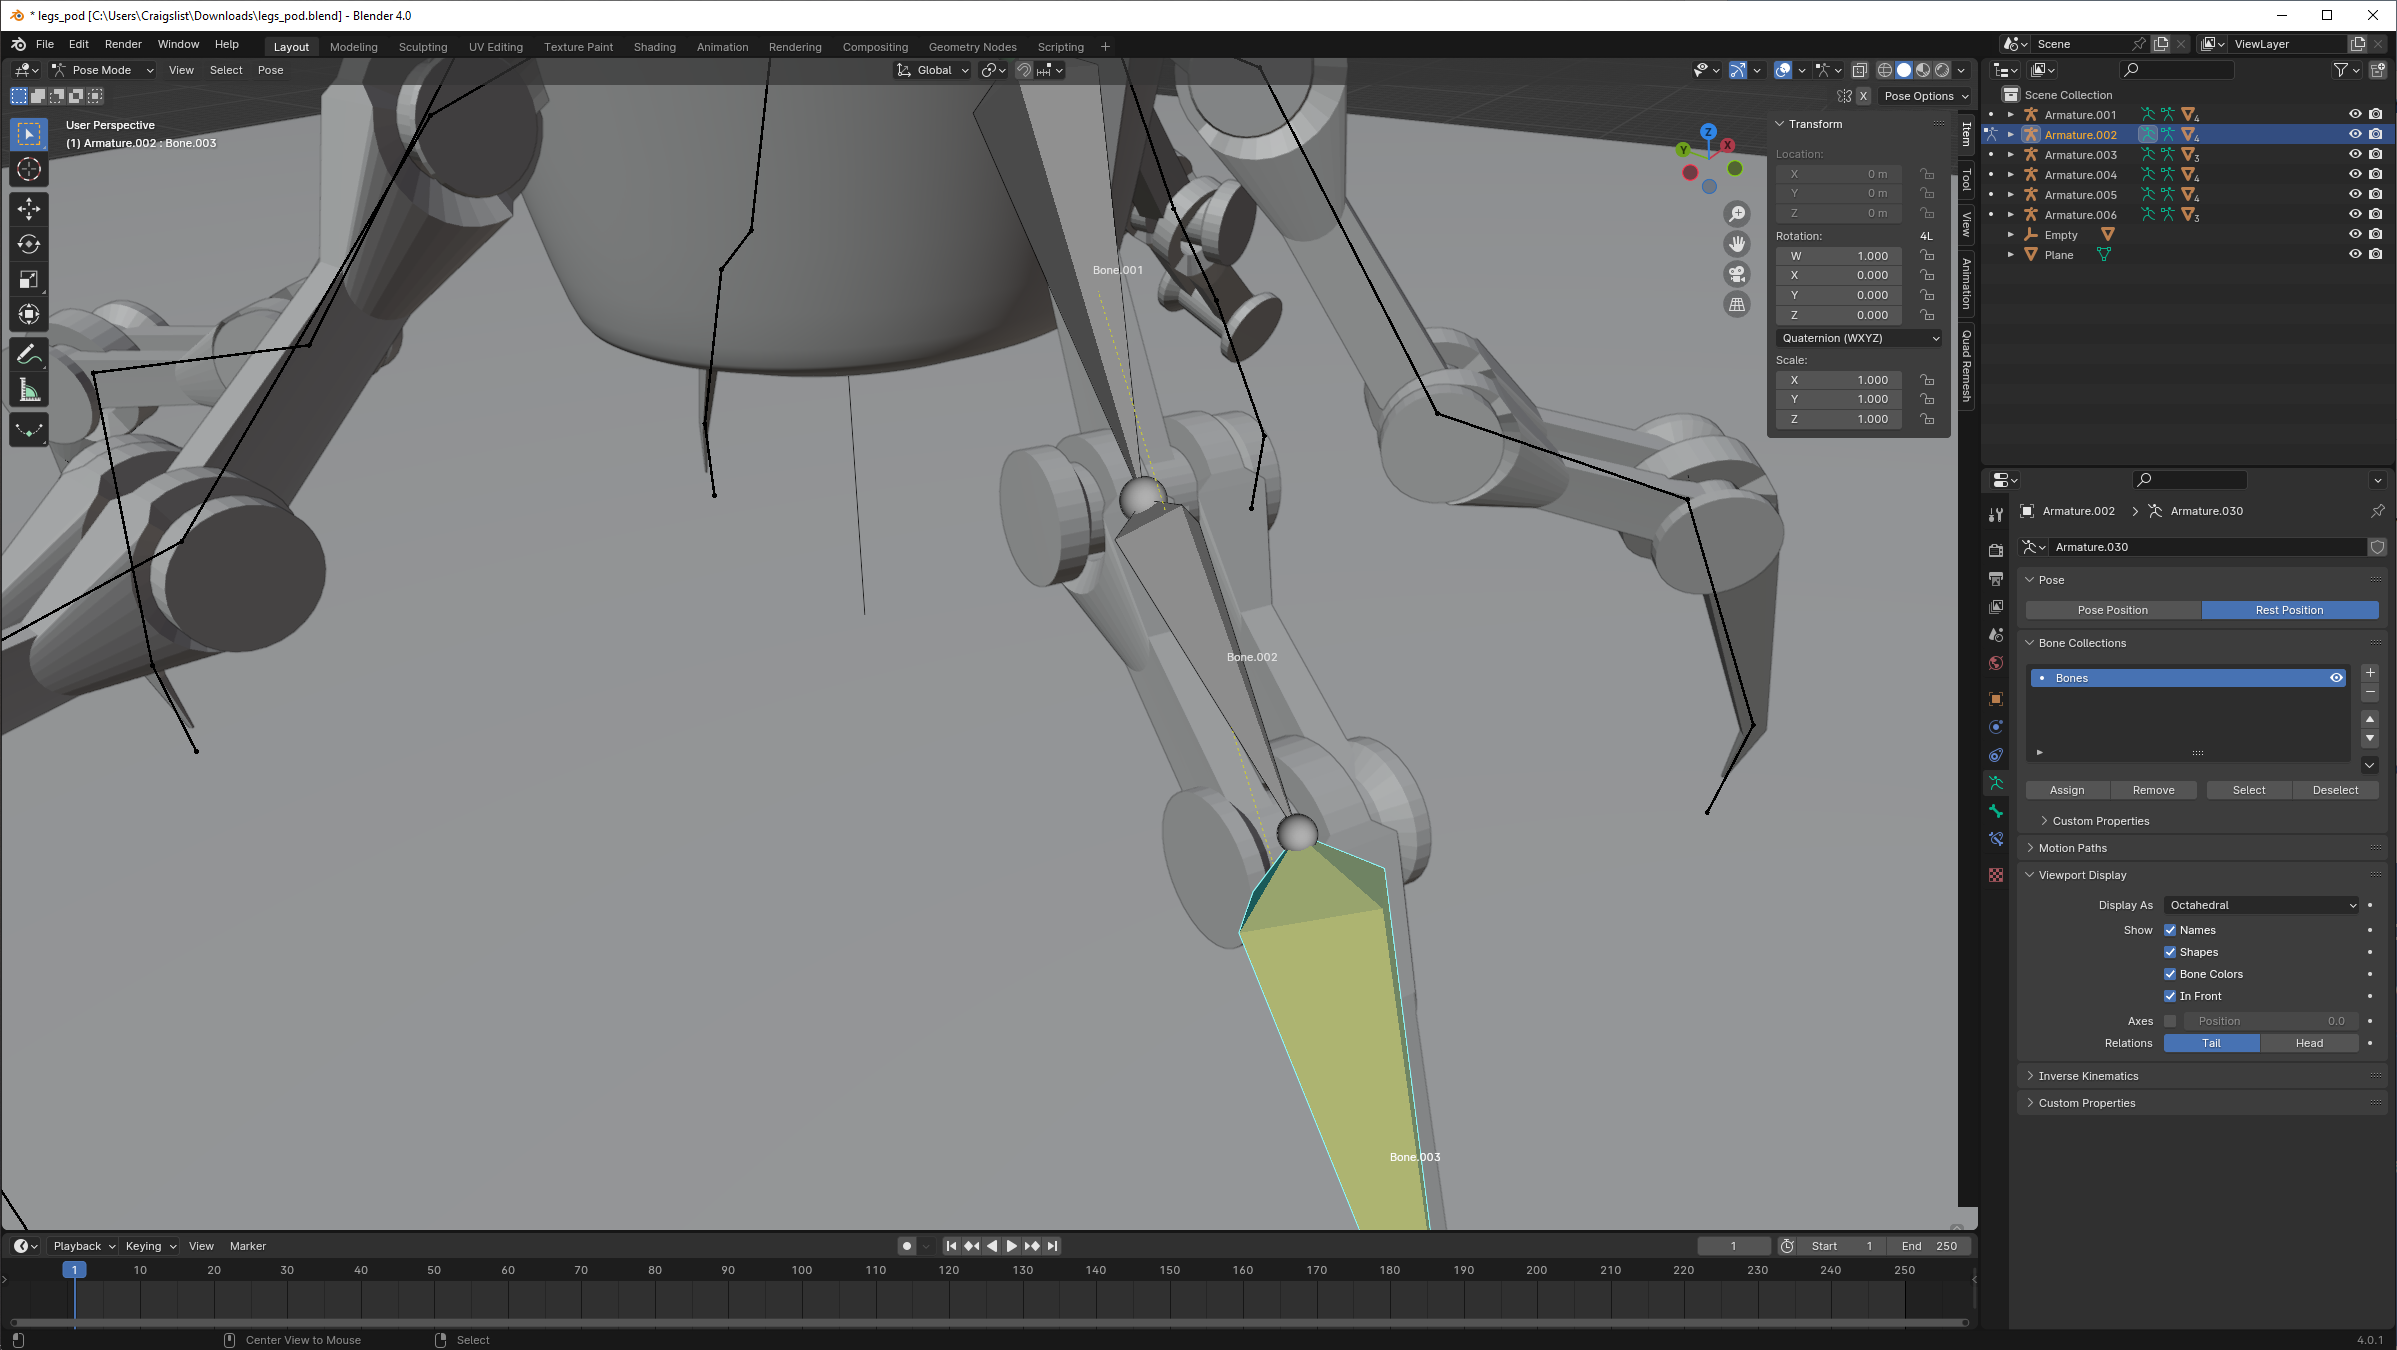Image resolution: width=2397 pixels, height=1350 pixels.
Task: Expand the Motion Paths panel
Action: (x=2072, y=848)
